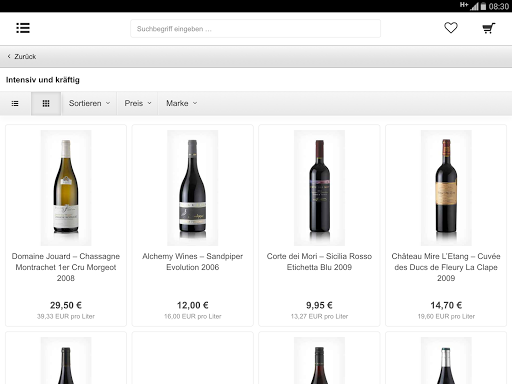Image resolution: width=512 pixels, height=384 pixels.
Task: Click the Suchbegriff eingeben search field
Action: click(255, 29)
